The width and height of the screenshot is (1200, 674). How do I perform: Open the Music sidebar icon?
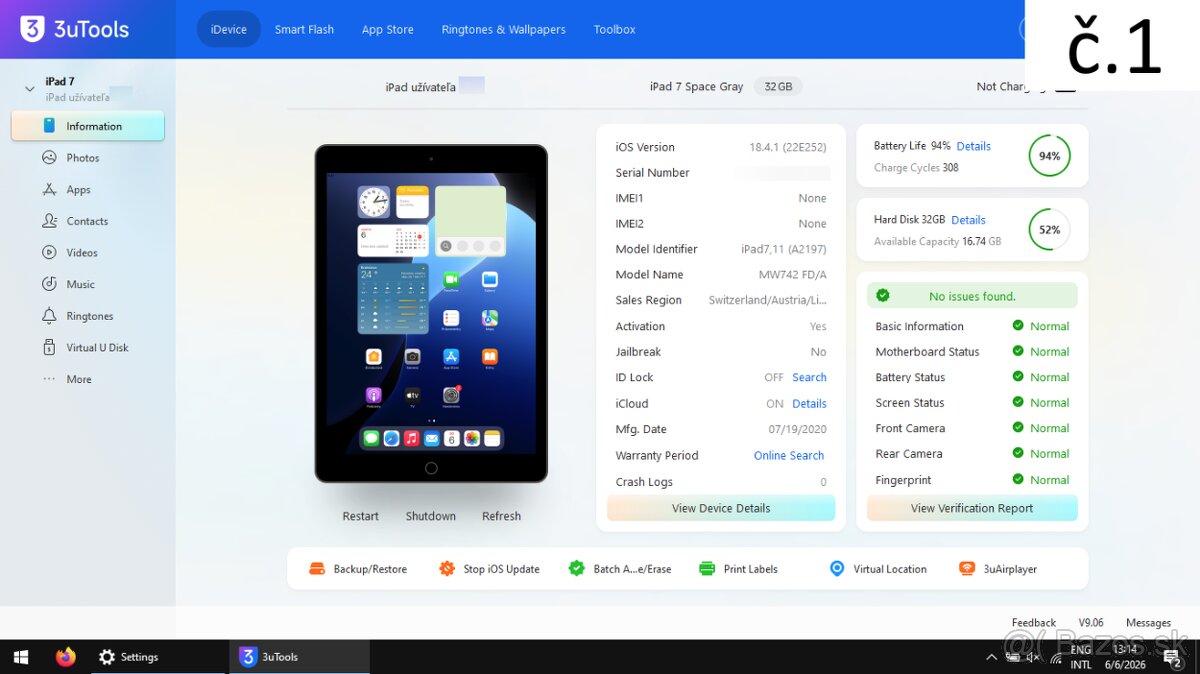[49, 284]
